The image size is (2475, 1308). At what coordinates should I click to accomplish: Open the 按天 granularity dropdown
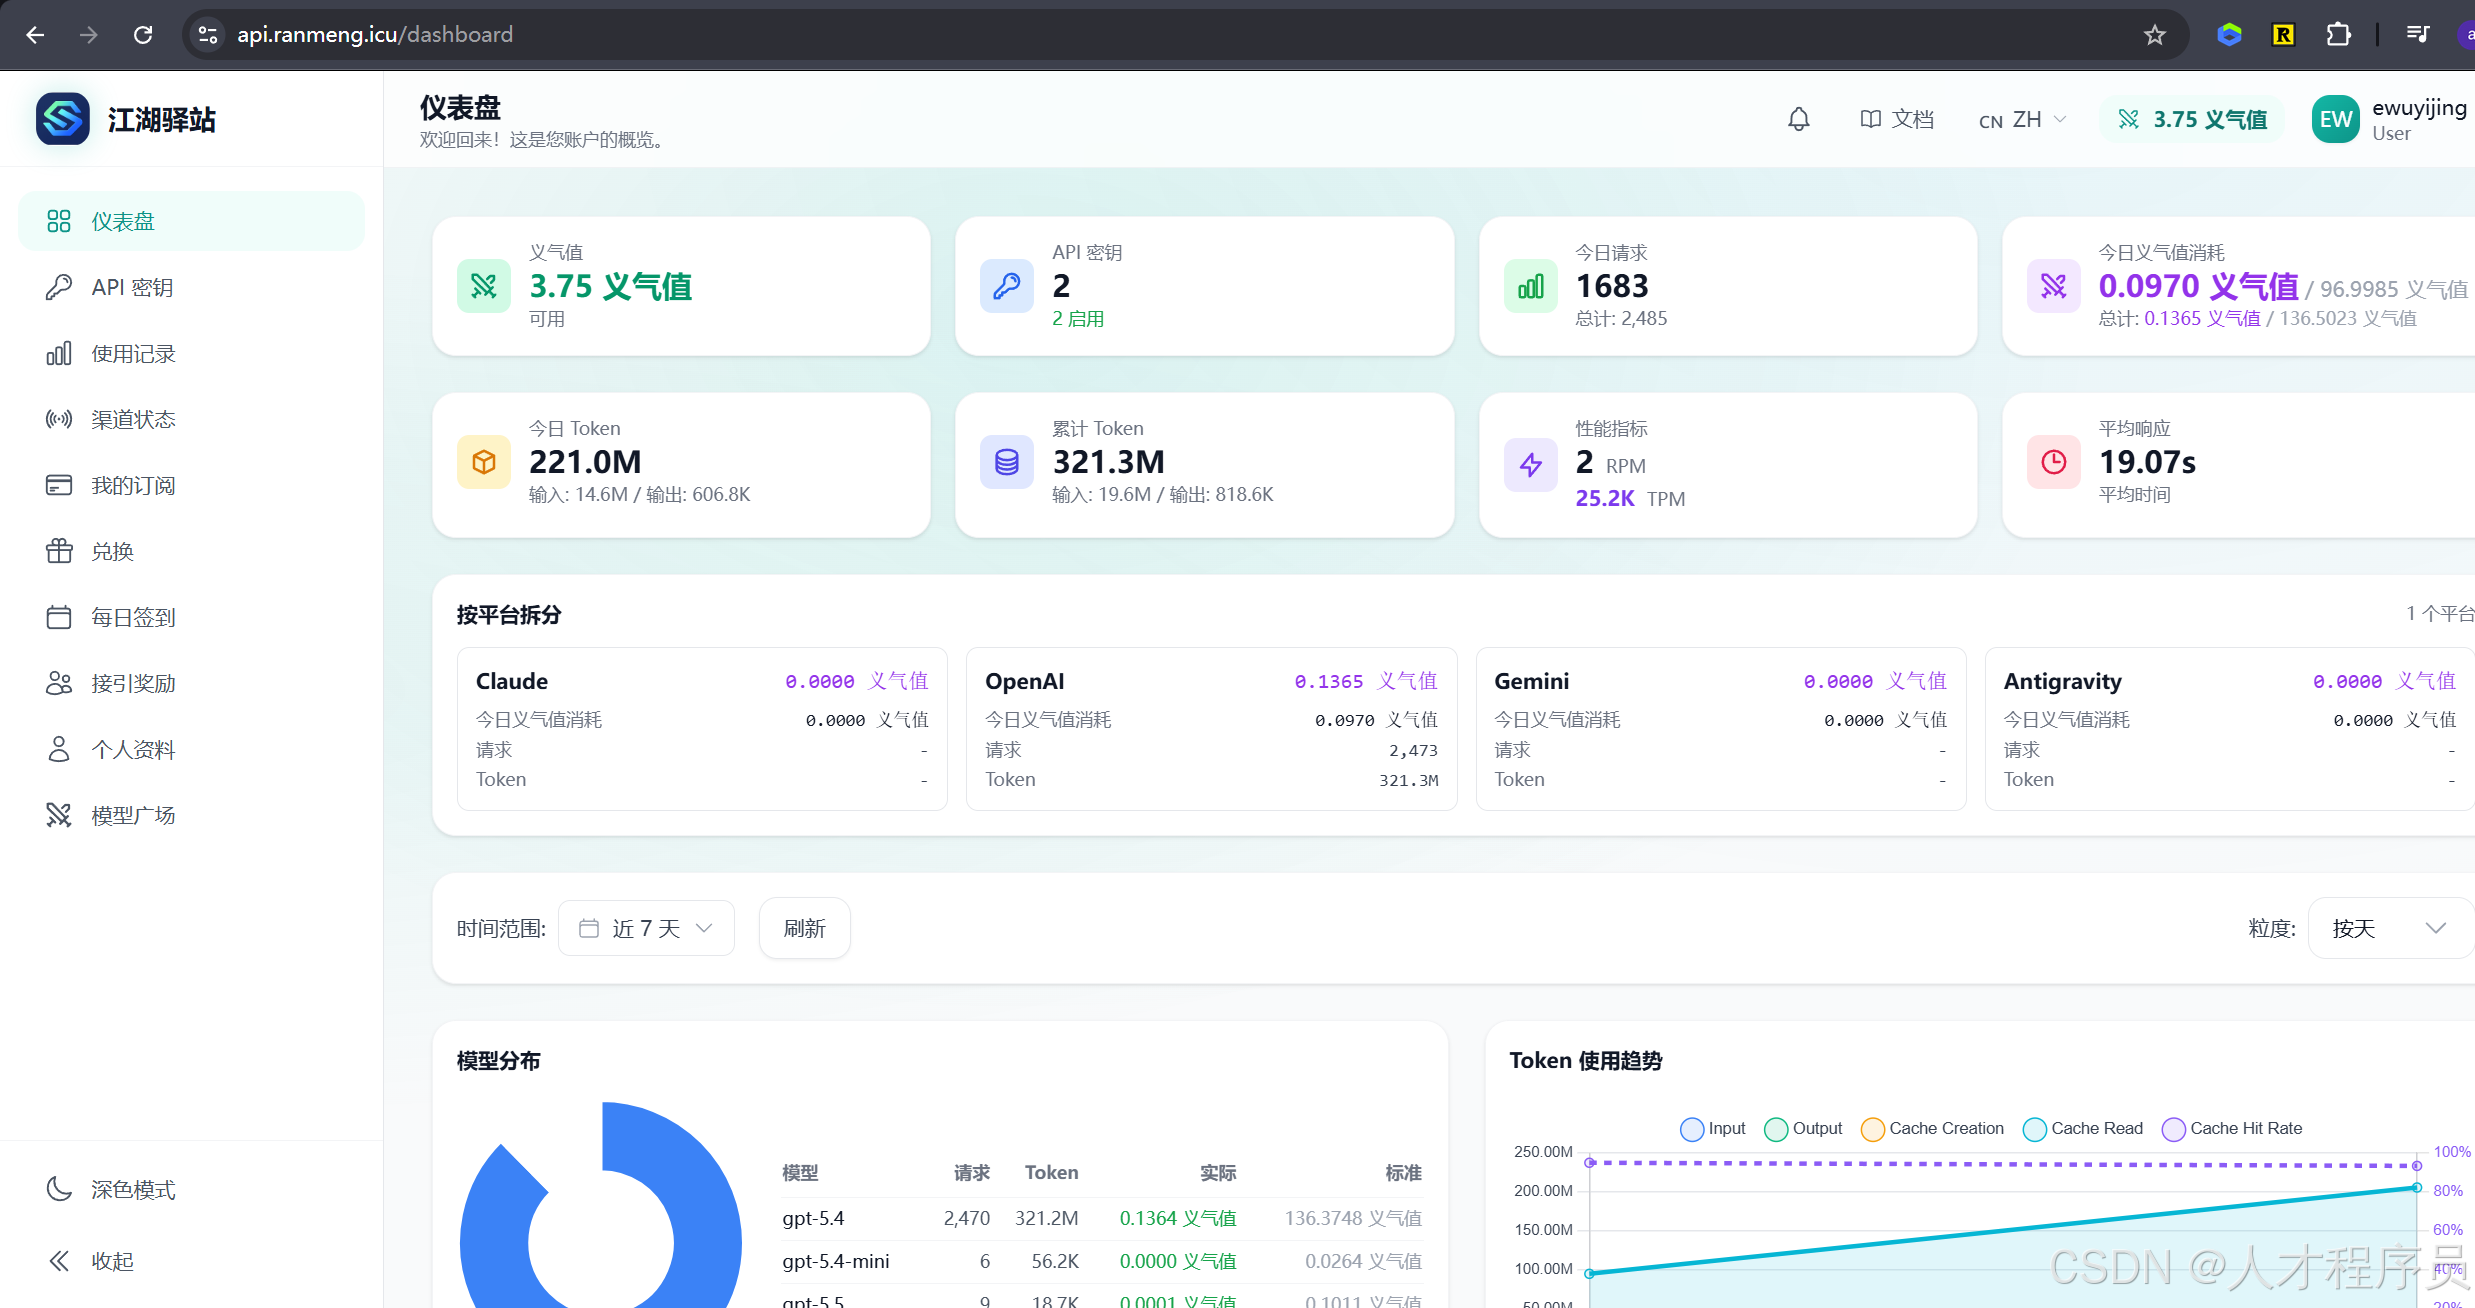(x=2390, y=928)
